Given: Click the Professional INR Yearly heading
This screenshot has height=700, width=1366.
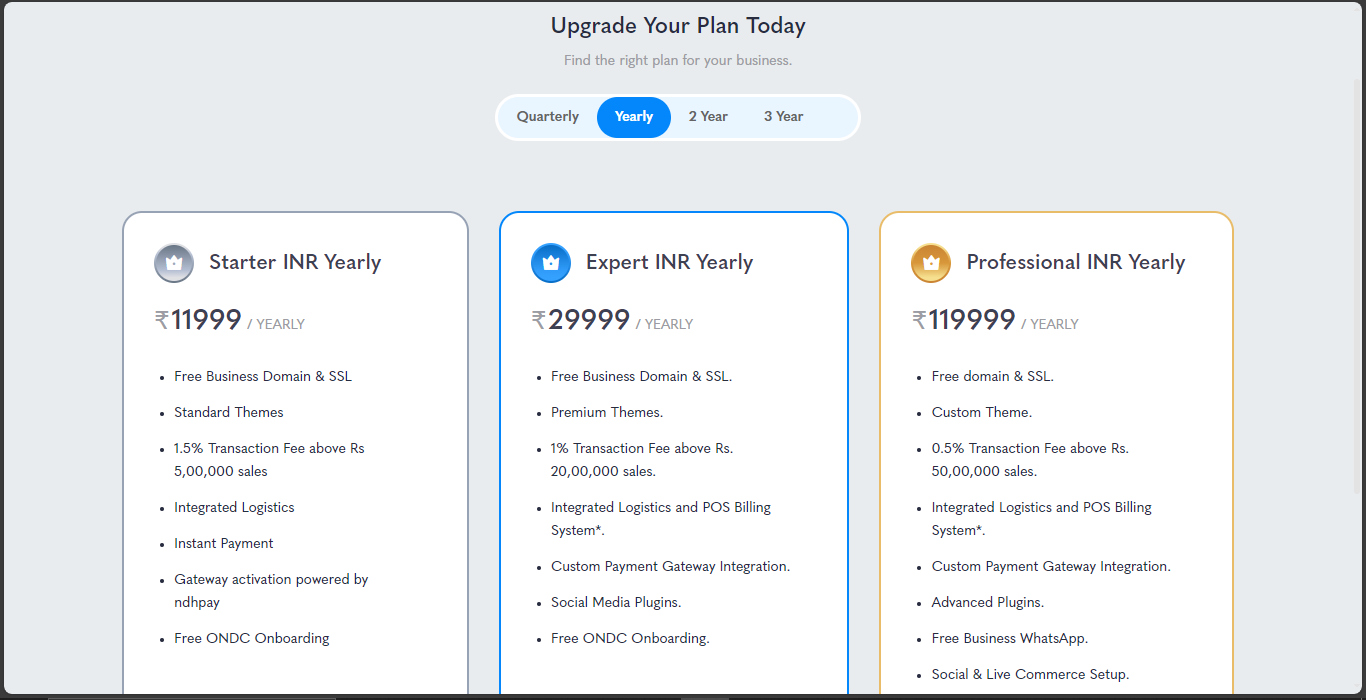Looking at the screenshot, I should coord(1076,263).
